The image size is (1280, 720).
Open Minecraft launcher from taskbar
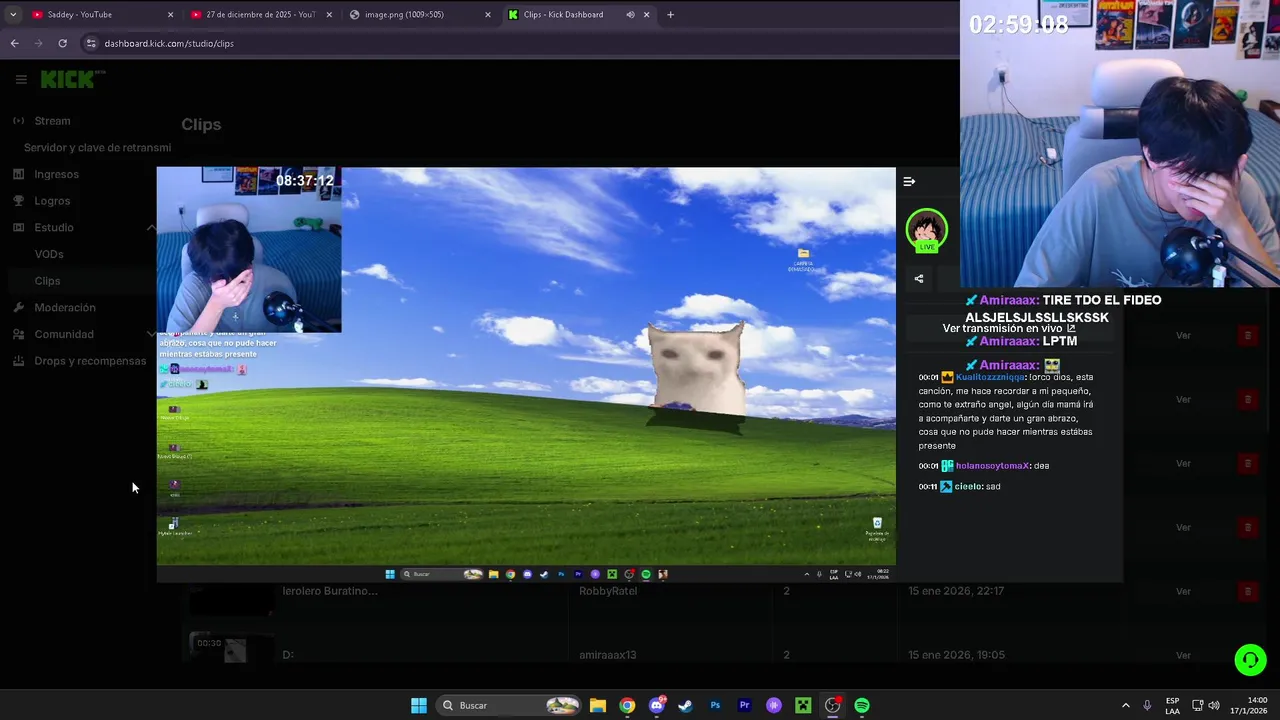pyautogui.click(x=803, y=705)
